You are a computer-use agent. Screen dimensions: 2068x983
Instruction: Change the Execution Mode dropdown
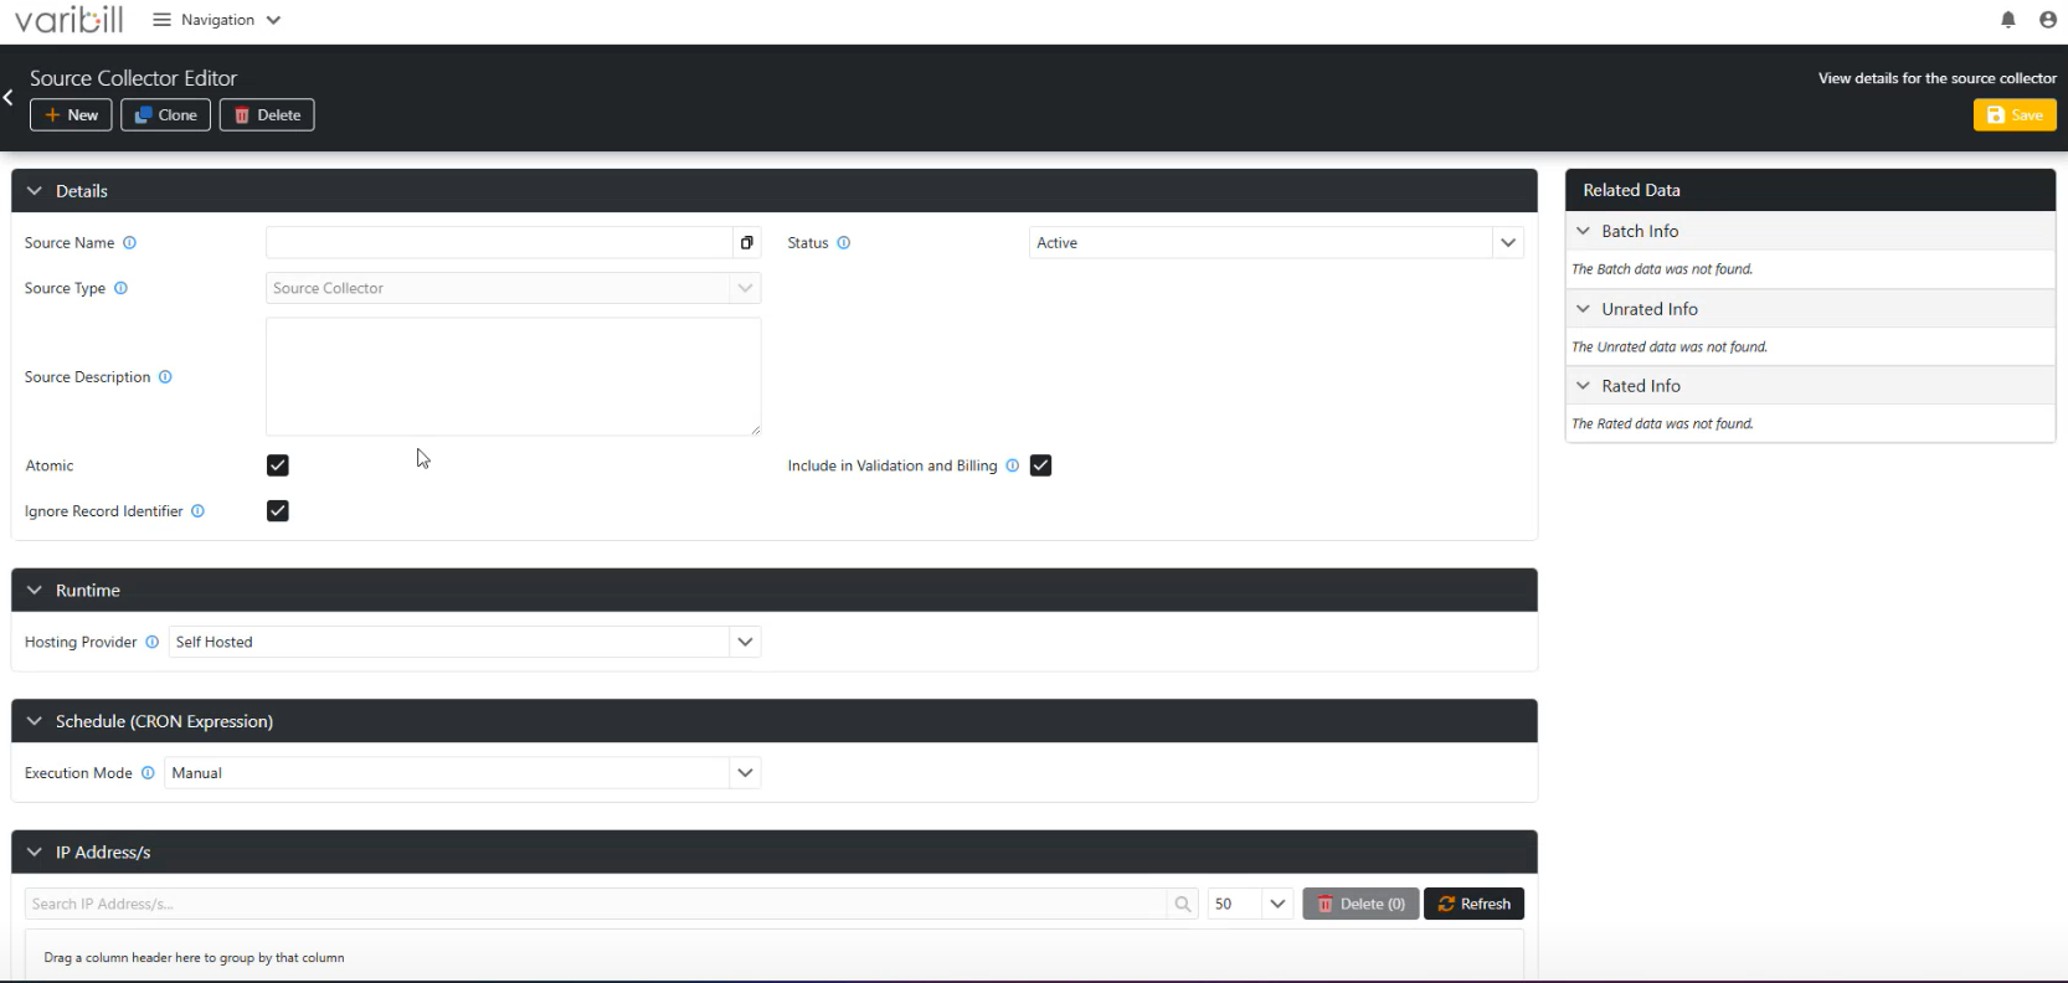pos(744,772)
